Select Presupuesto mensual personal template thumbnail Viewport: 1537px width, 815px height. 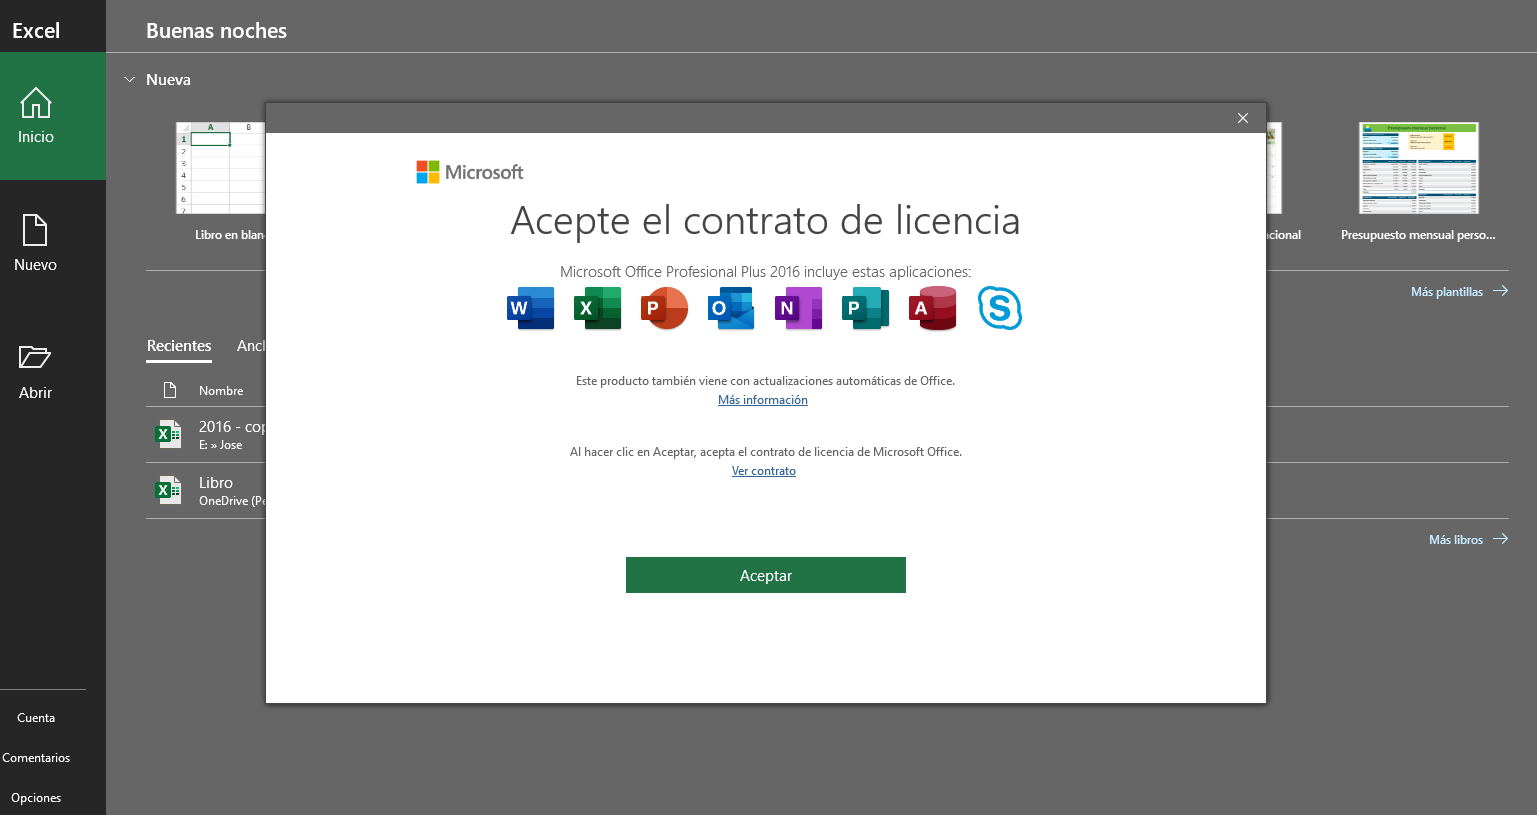pos(1418,168)
